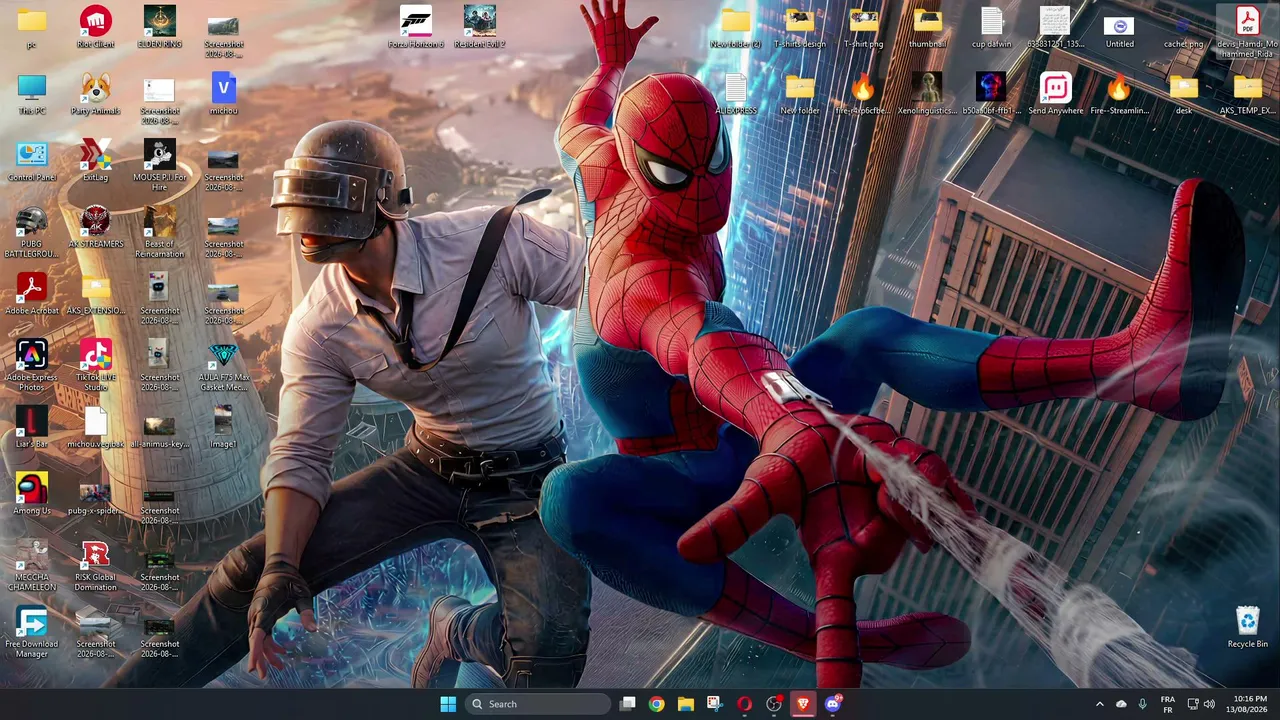Select the TikTok LIVE Studio shortcut

95,366
